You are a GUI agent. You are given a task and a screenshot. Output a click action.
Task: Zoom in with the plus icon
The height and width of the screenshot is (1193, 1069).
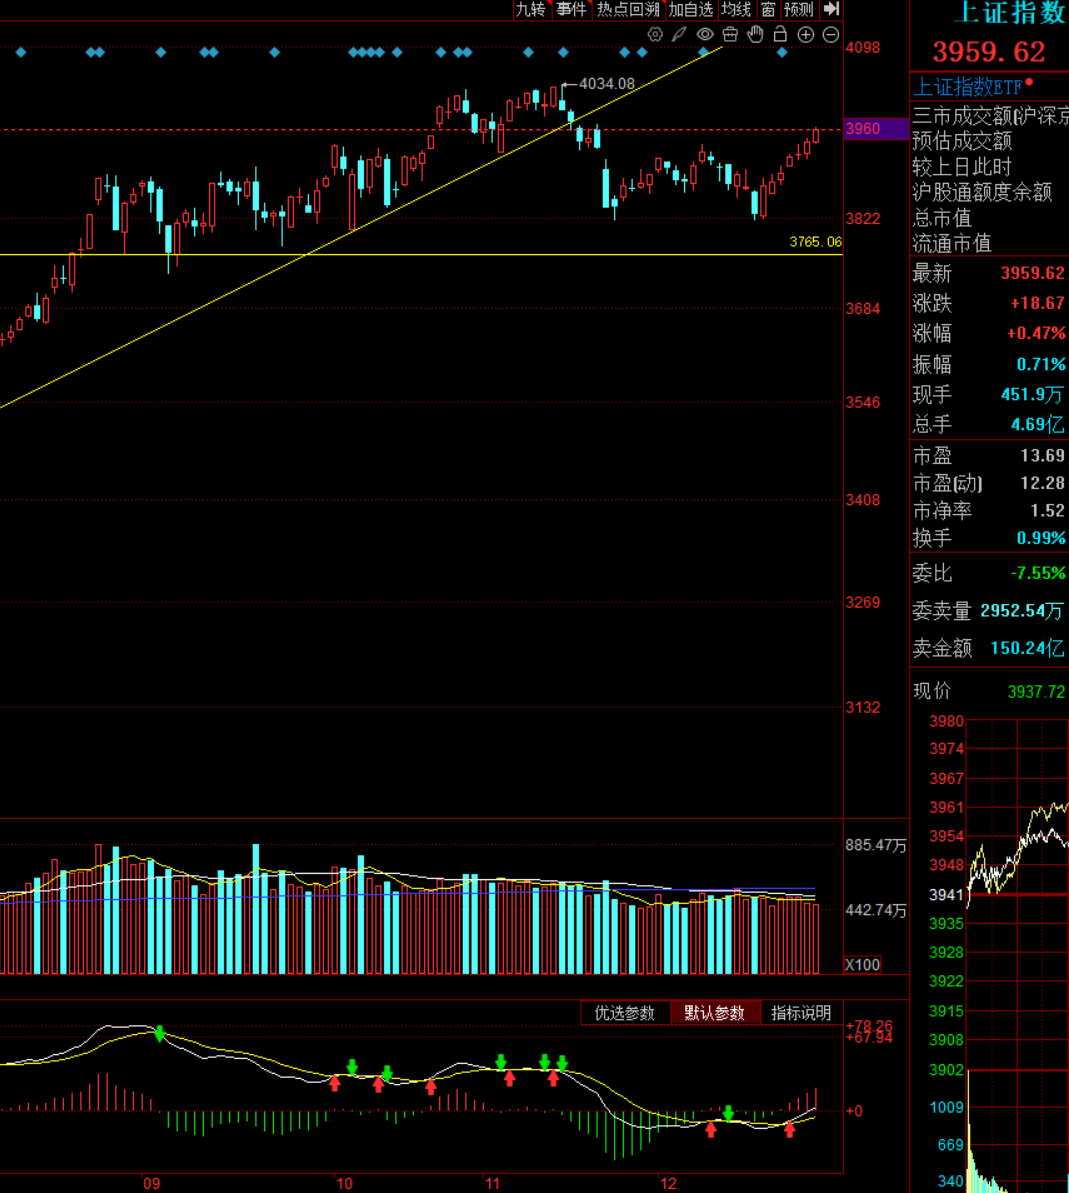point(806,34)
